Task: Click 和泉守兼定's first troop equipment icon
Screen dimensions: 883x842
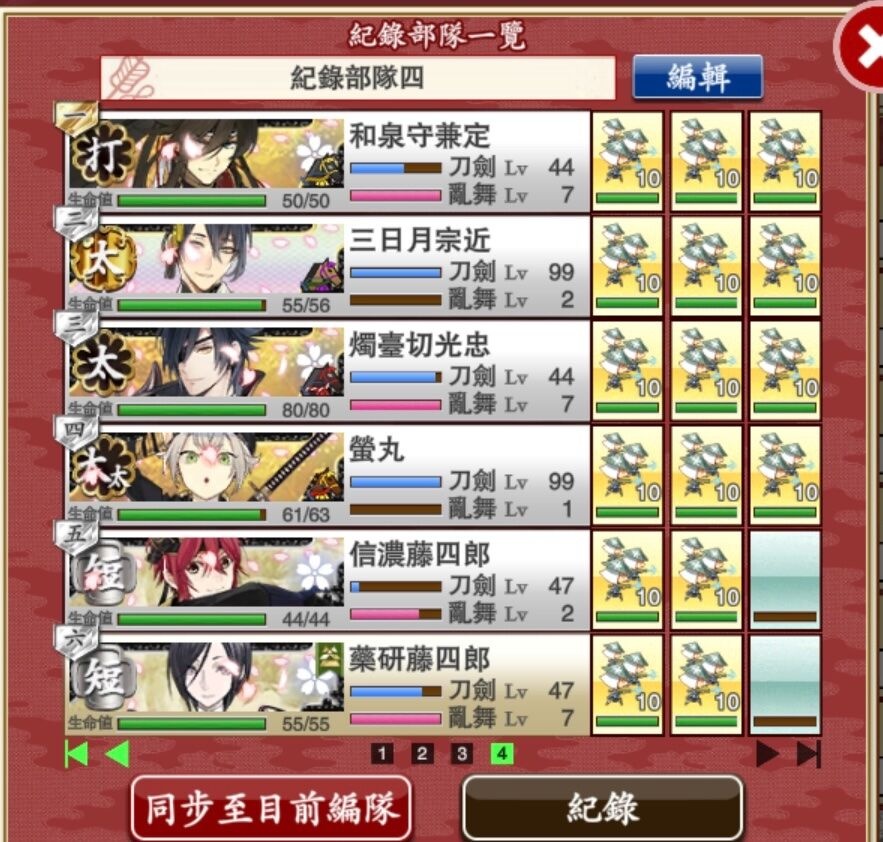Action: click(627, 161)
